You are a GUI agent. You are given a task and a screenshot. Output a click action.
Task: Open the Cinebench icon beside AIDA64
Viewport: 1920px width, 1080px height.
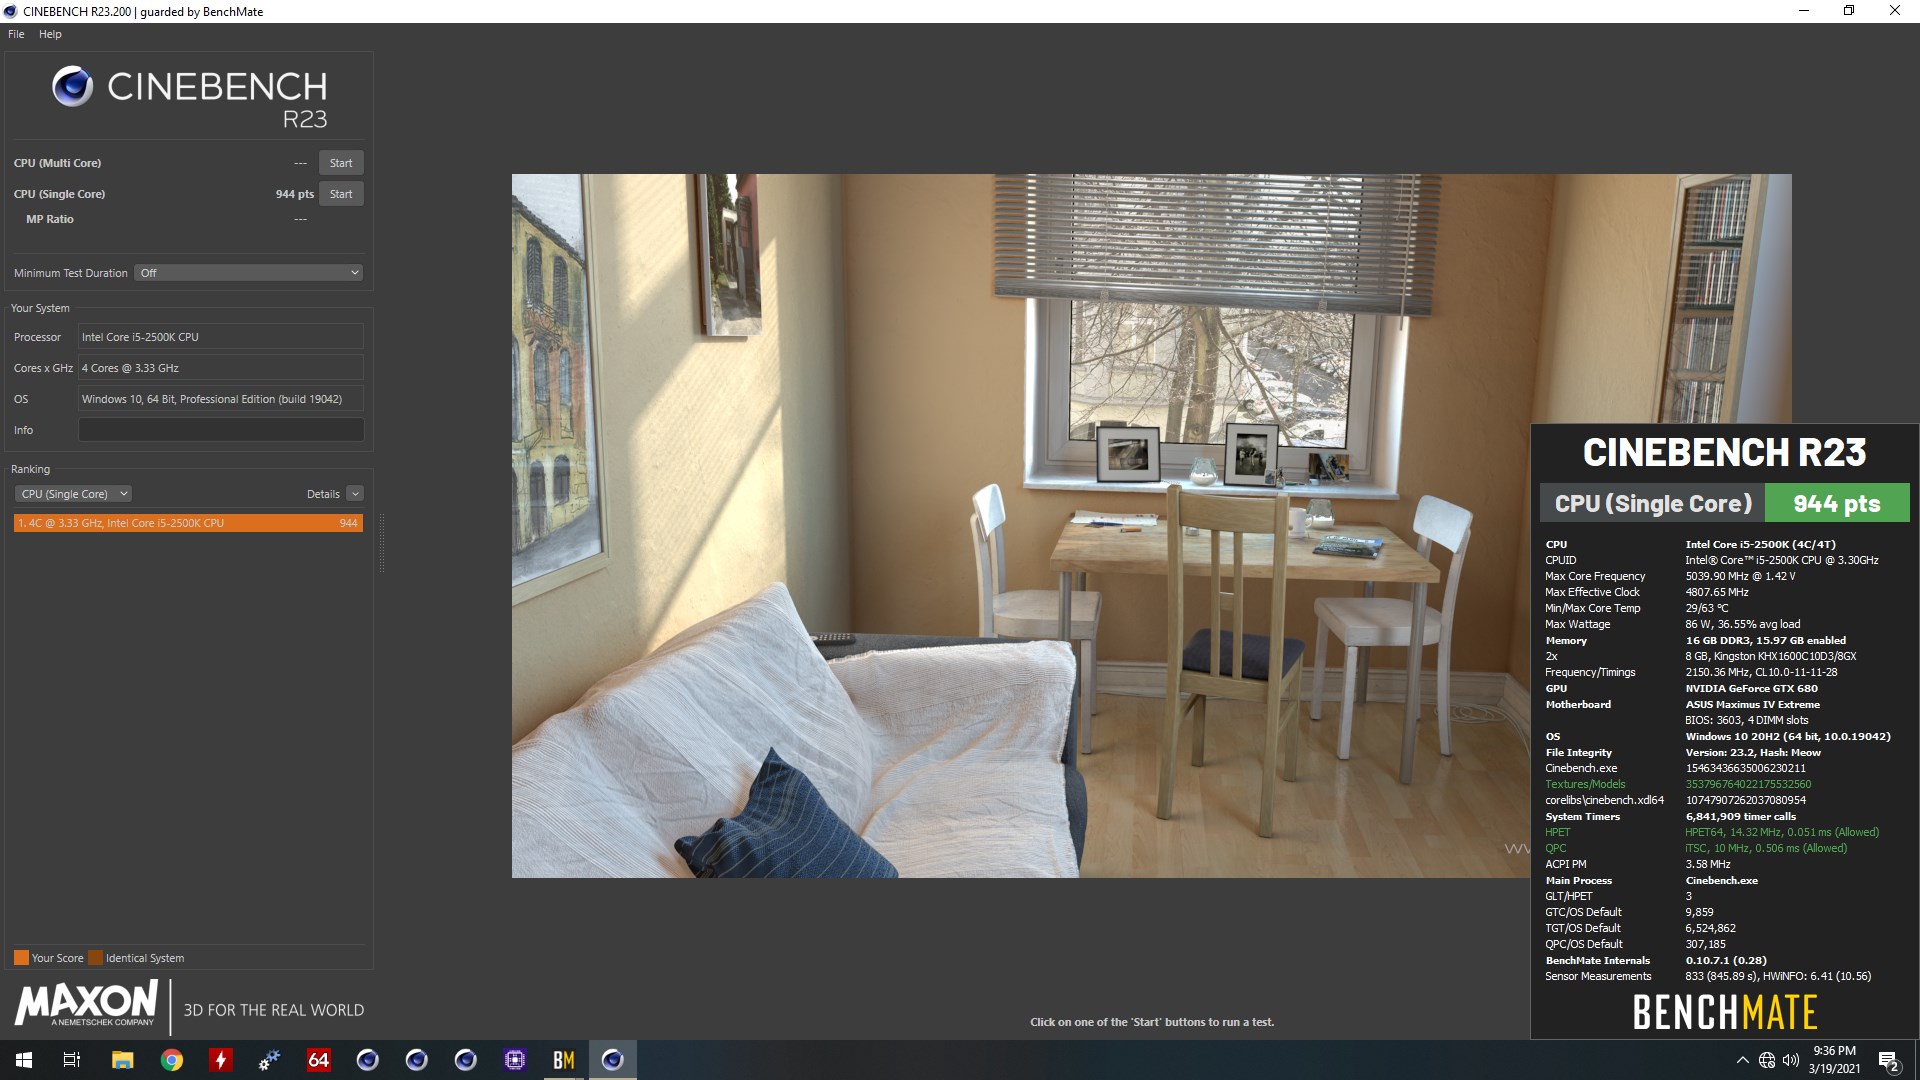click(x=368, y=1060)
